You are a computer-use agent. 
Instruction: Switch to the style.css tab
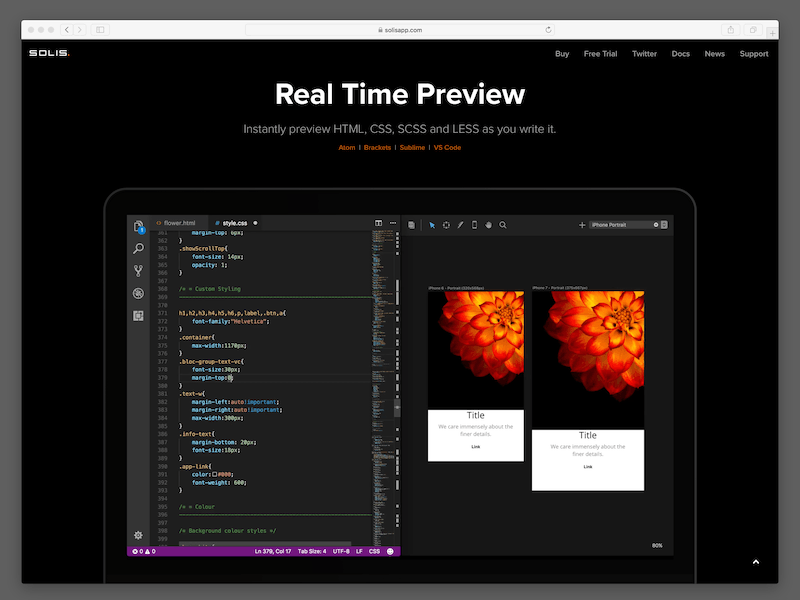click(234, 222)
